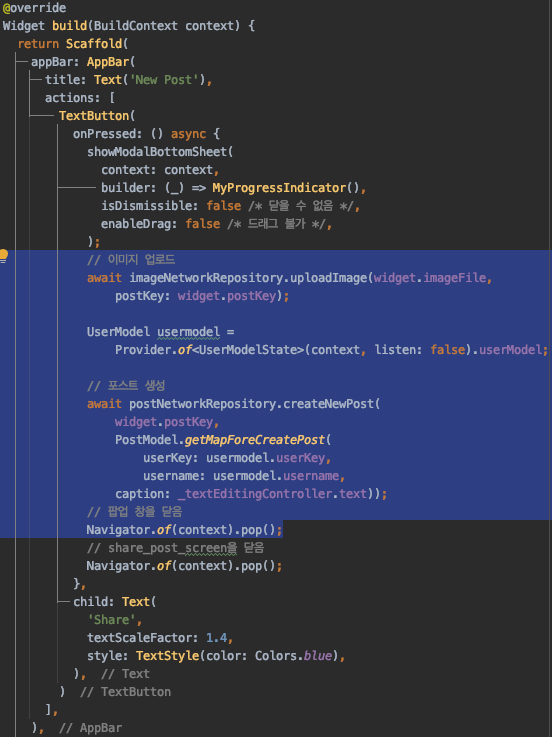Screen dimensions: 552x737
Task: Click the 'Share' string literal
Action: [111, 620]
